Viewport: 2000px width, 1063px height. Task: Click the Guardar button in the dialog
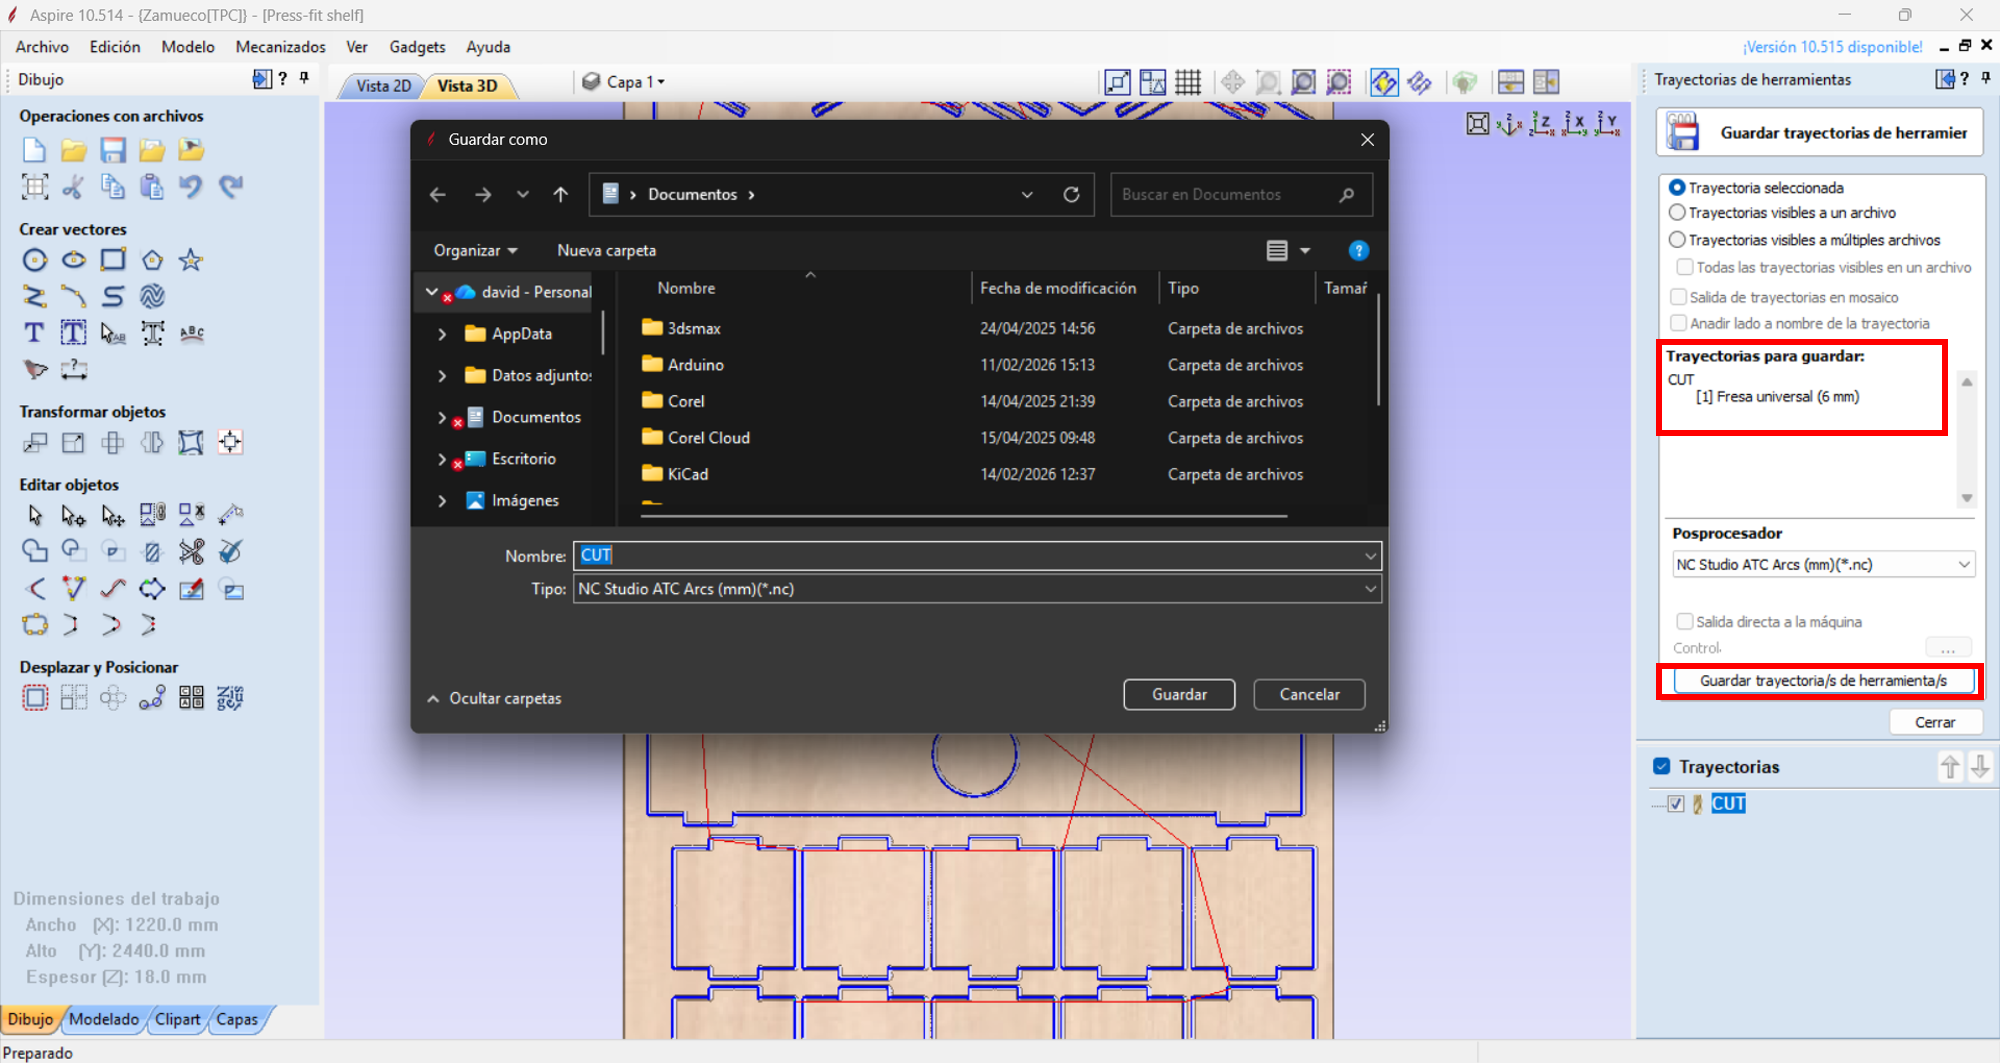tap(1179, 694)
